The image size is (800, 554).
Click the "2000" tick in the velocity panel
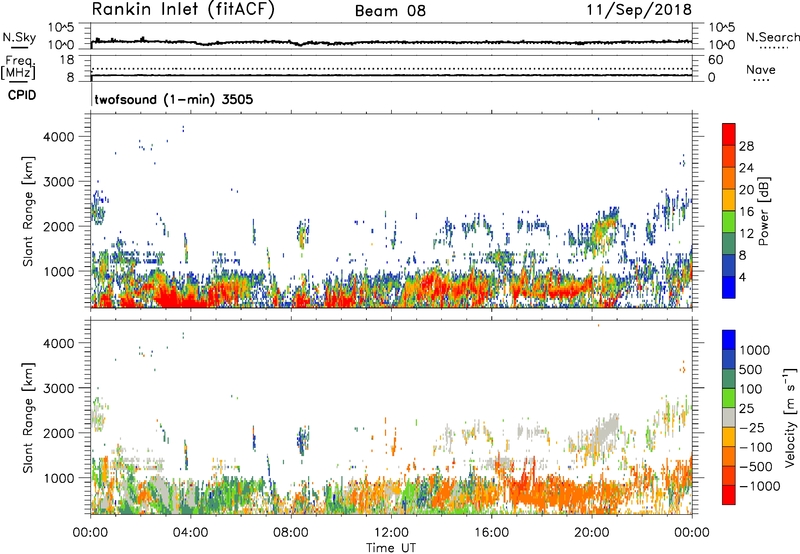(59, 433)
